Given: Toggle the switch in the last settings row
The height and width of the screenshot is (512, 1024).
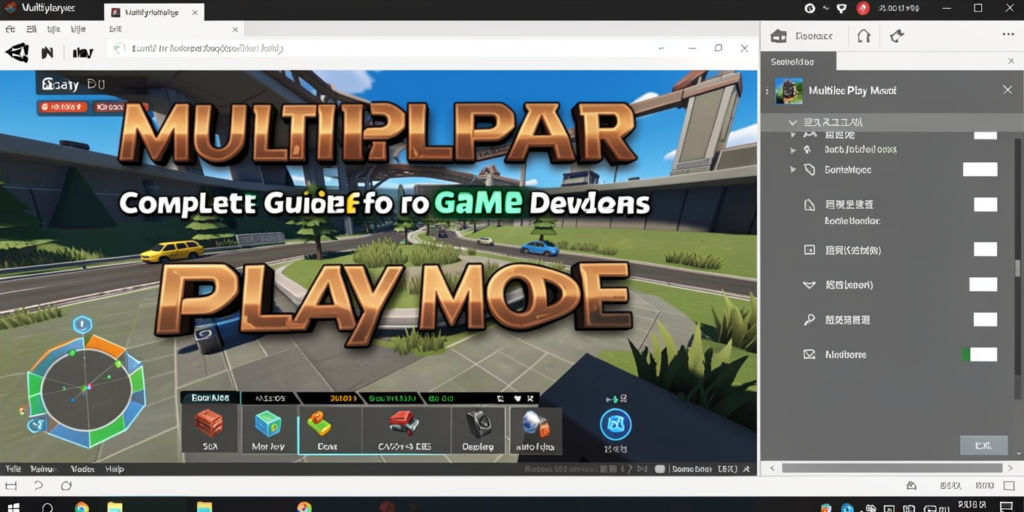Looking at the screenshot, I should point(980,355).
